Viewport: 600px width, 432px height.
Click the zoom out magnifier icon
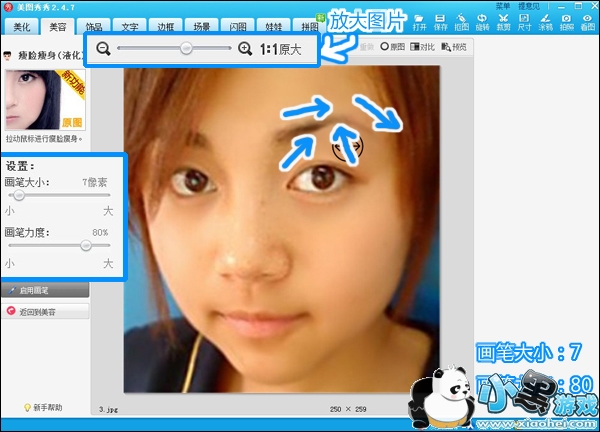[x=103, y=49]
